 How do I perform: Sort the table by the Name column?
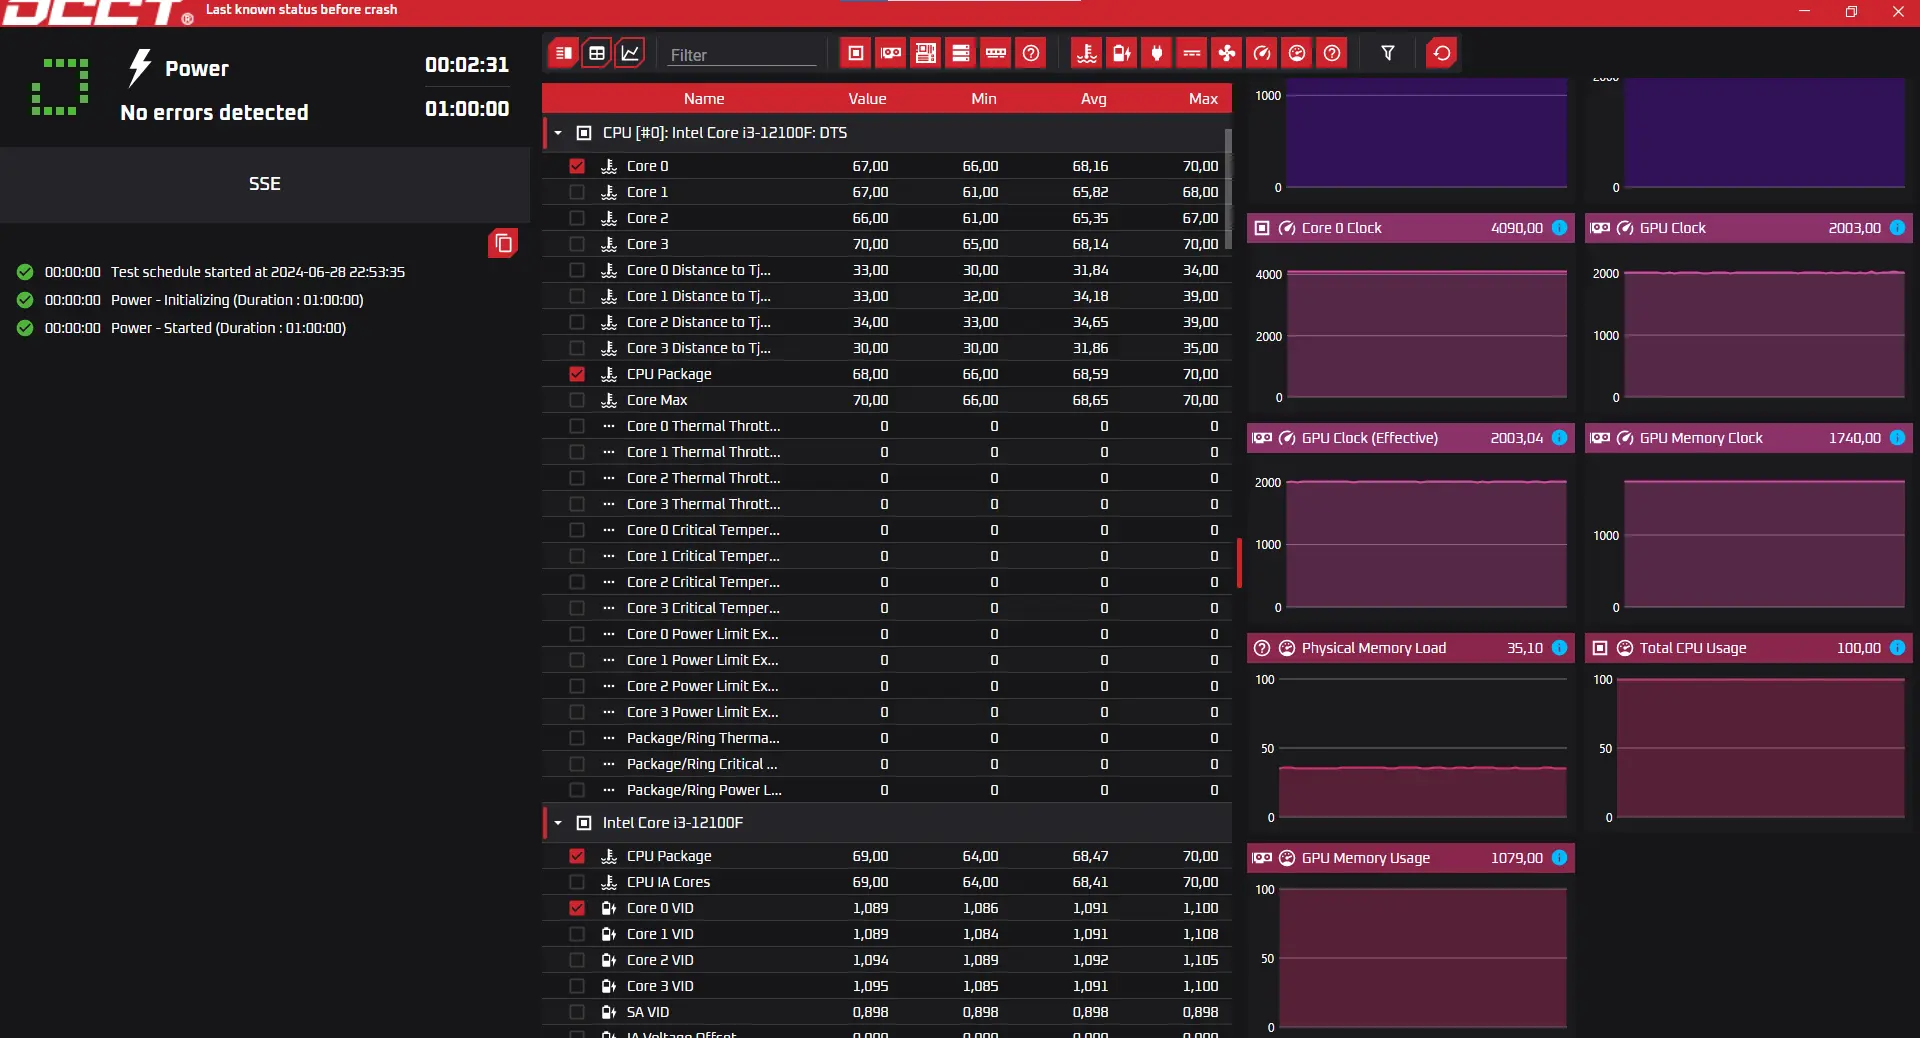tap(704, 98)
